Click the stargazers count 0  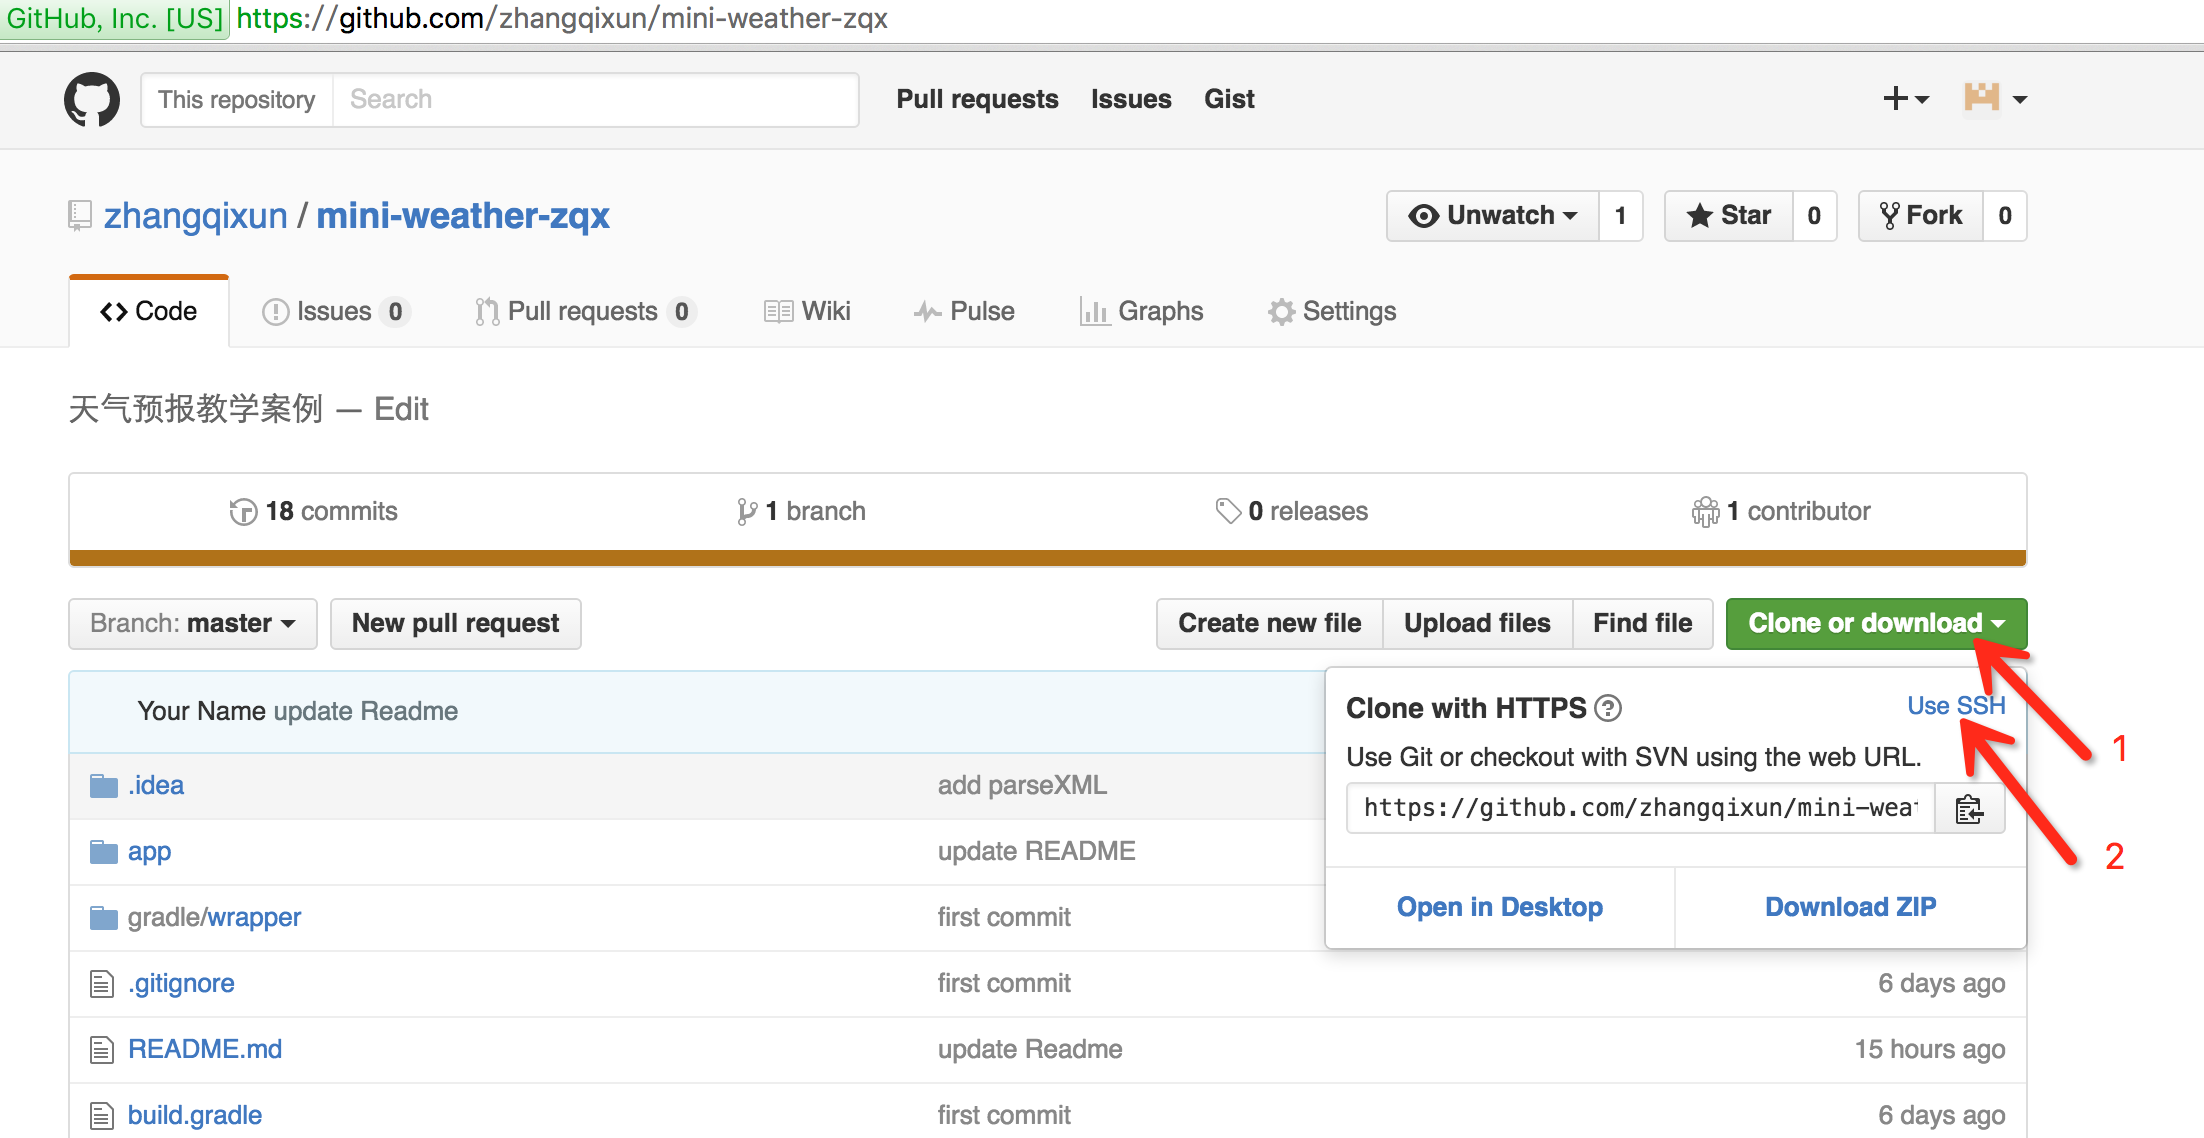pyautogui.click(x=1814, y=216)
